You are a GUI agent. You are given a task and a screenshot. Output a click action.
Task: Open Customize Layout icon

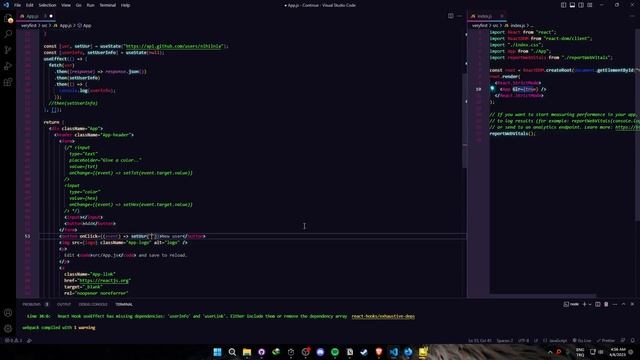click(590, 5)
